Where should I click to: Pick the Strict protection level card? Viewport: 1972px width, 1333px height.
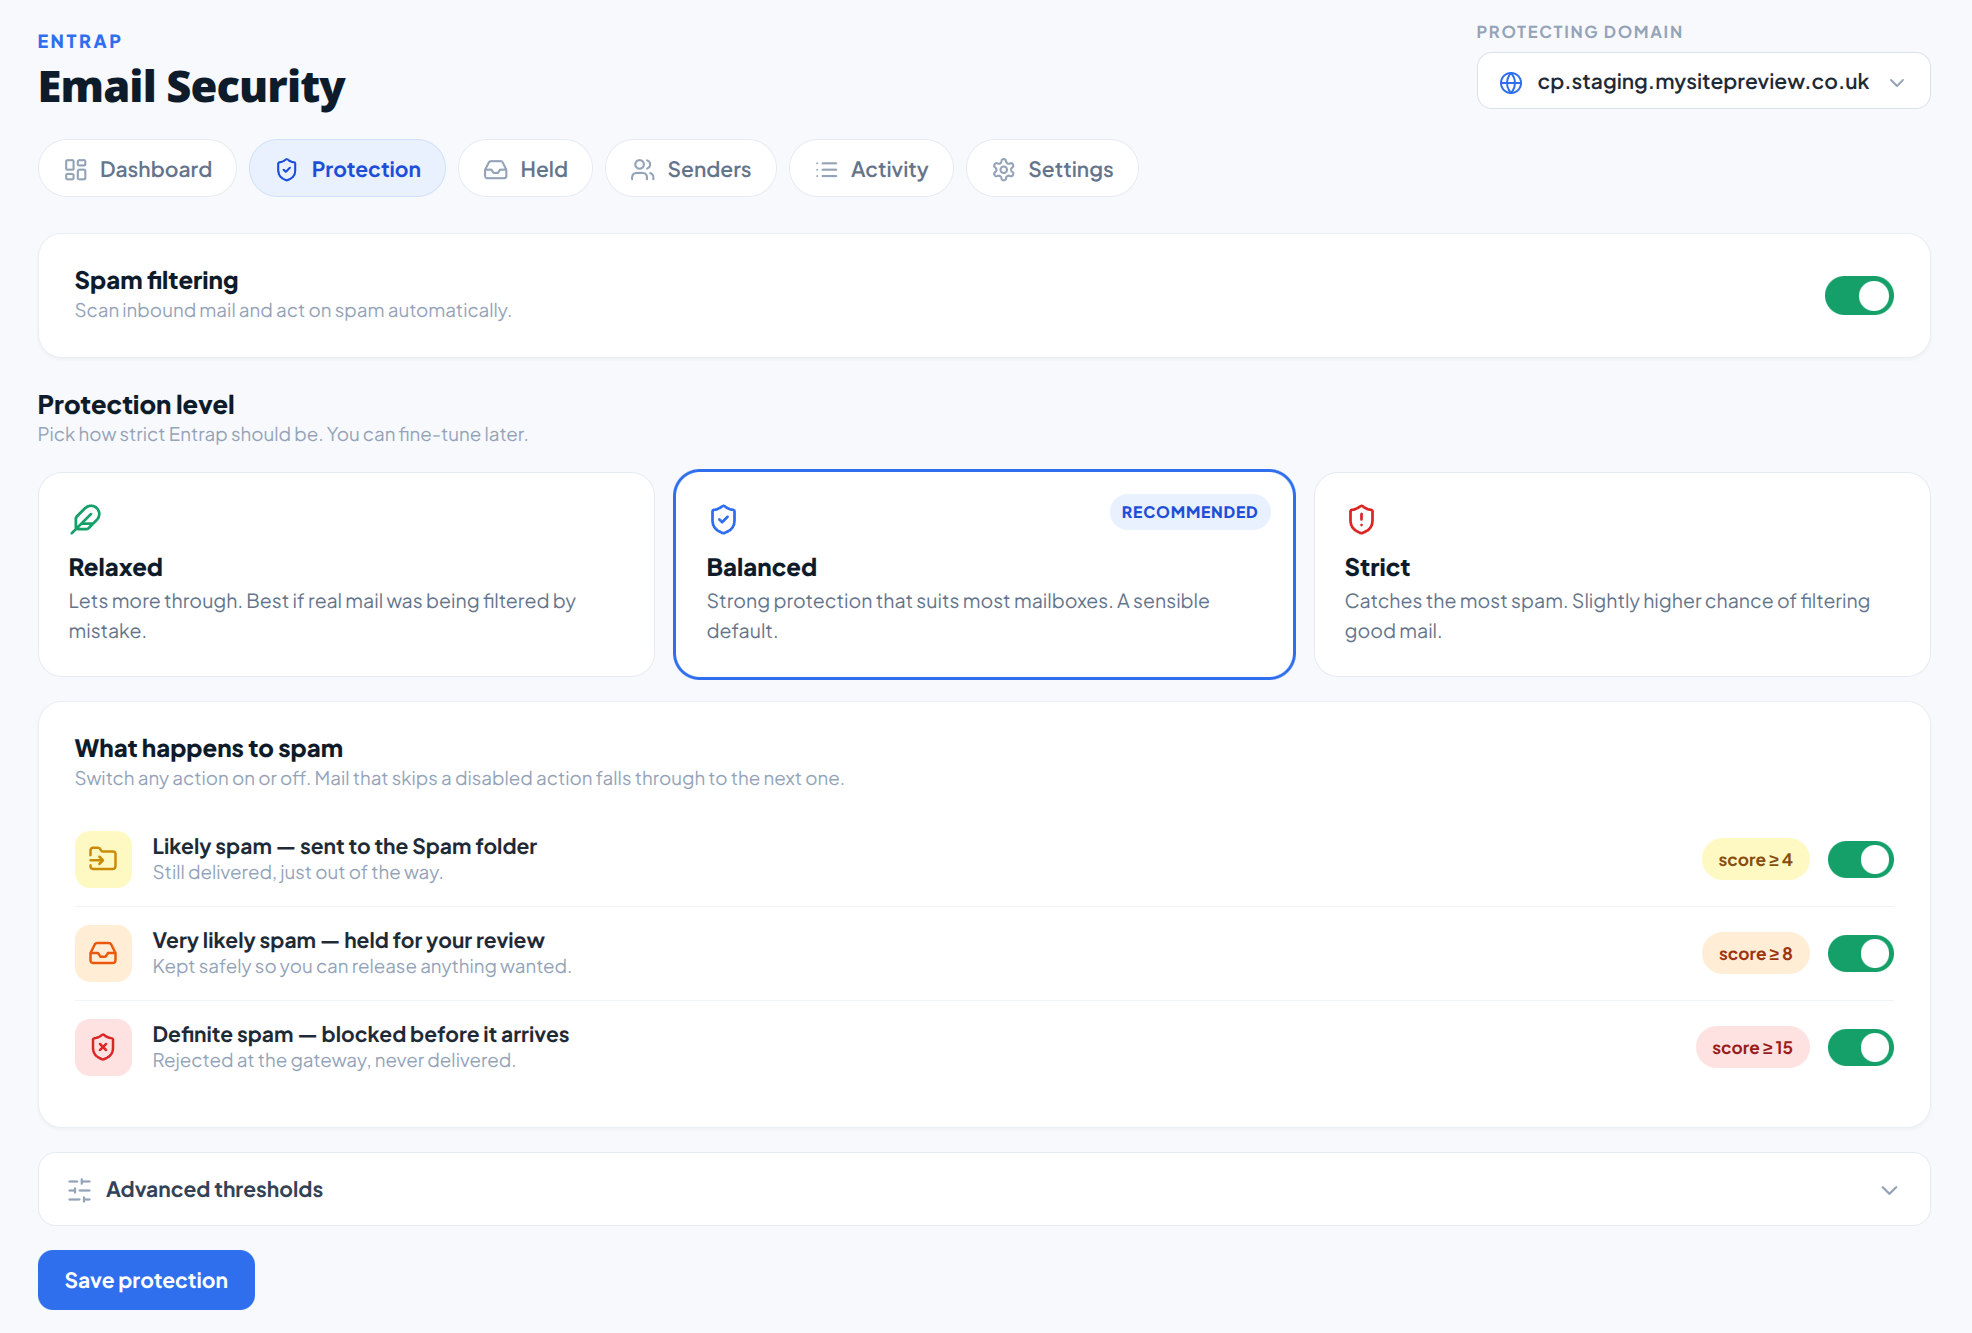pos(1622,575)
